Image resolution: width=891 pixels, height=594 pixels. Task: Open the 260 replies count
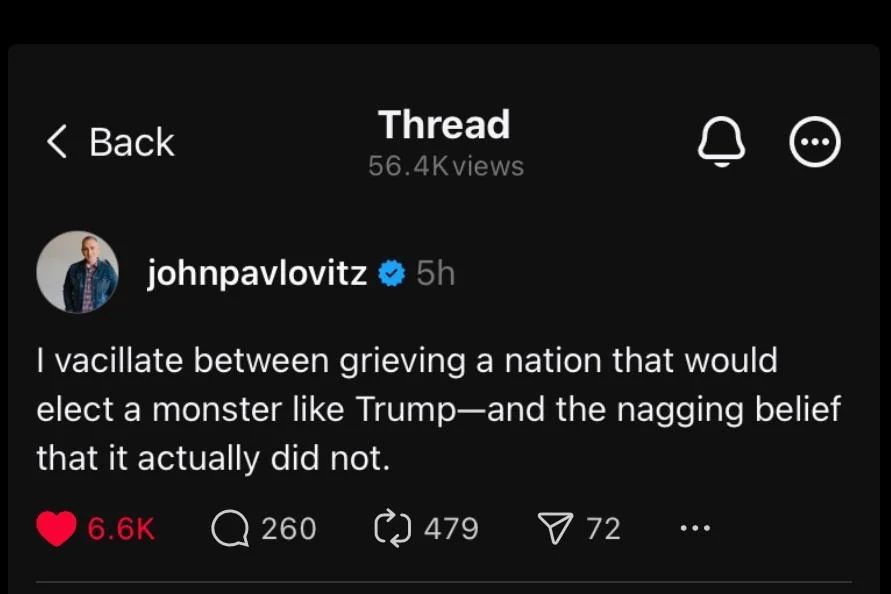tap(289, 529)
